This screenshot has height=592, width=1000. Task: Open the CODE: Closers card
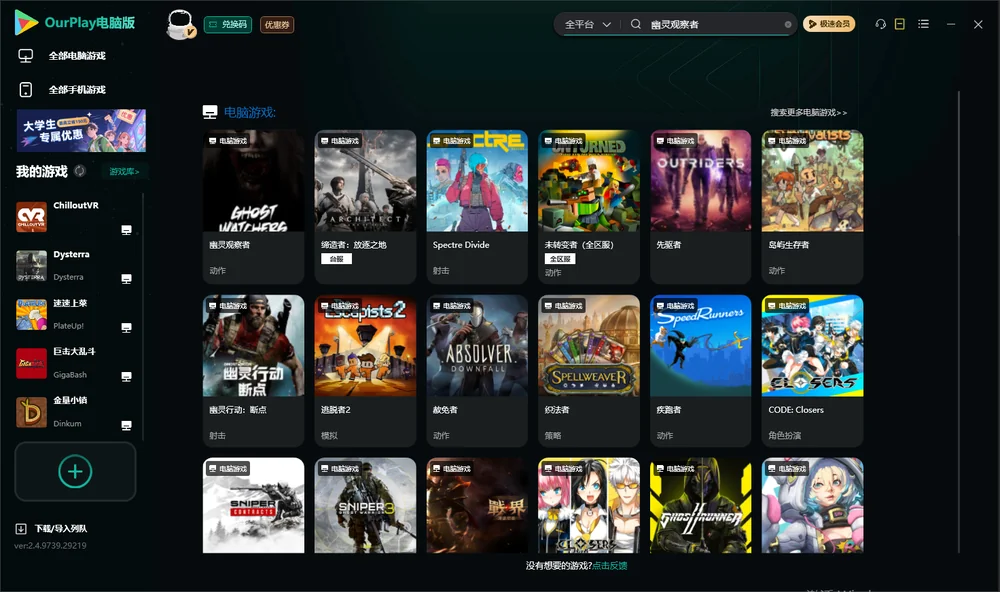[812, 371]
